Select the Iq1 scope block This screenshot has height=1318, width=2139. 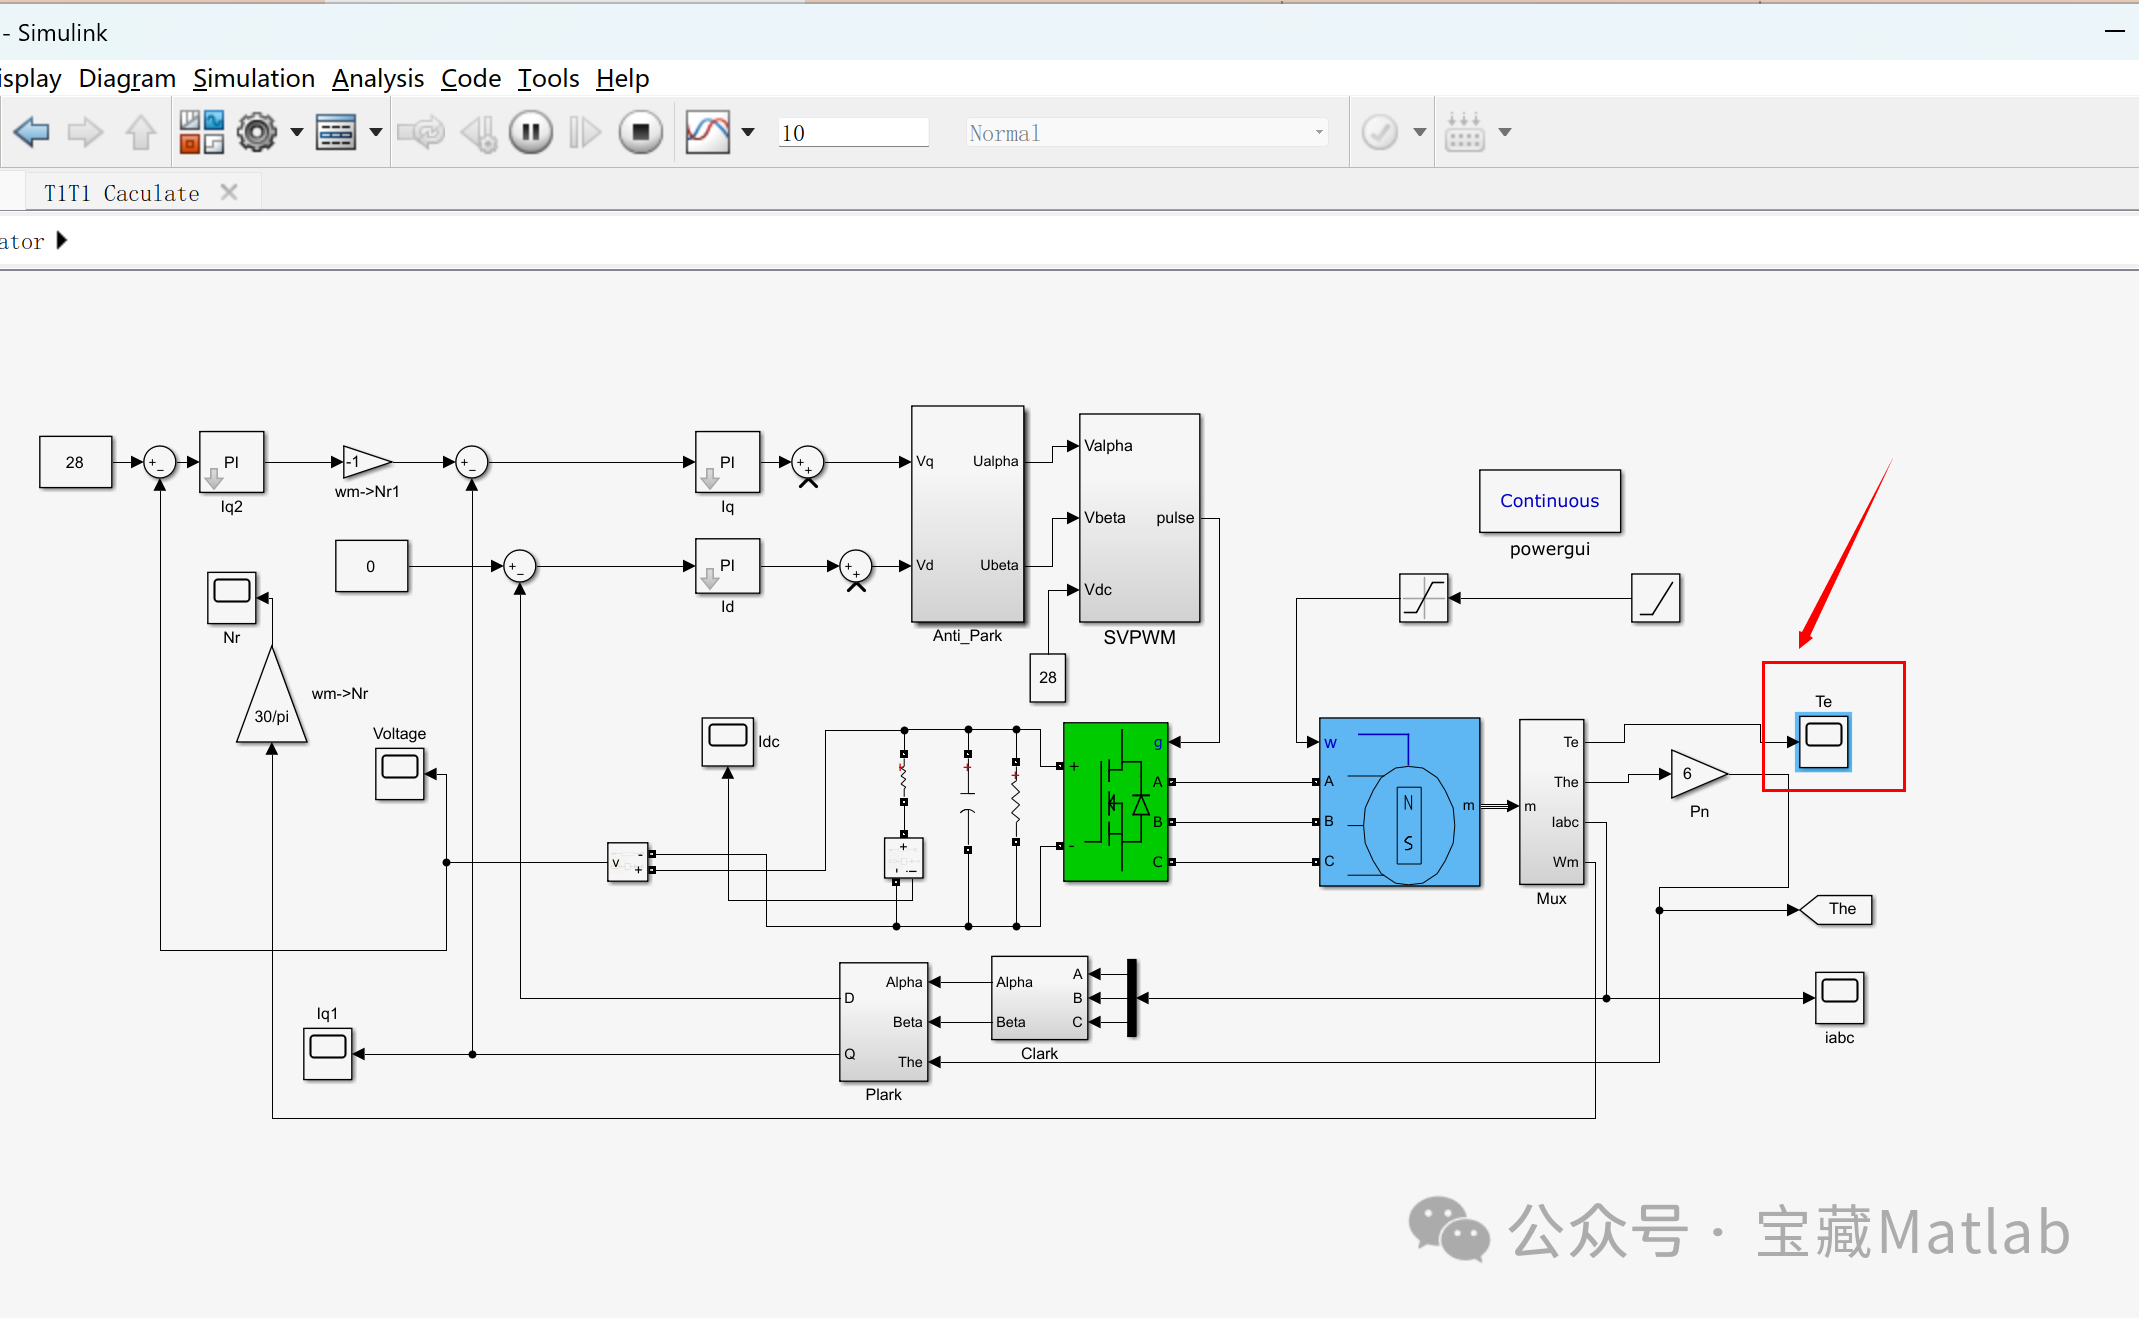point(328,1054)
